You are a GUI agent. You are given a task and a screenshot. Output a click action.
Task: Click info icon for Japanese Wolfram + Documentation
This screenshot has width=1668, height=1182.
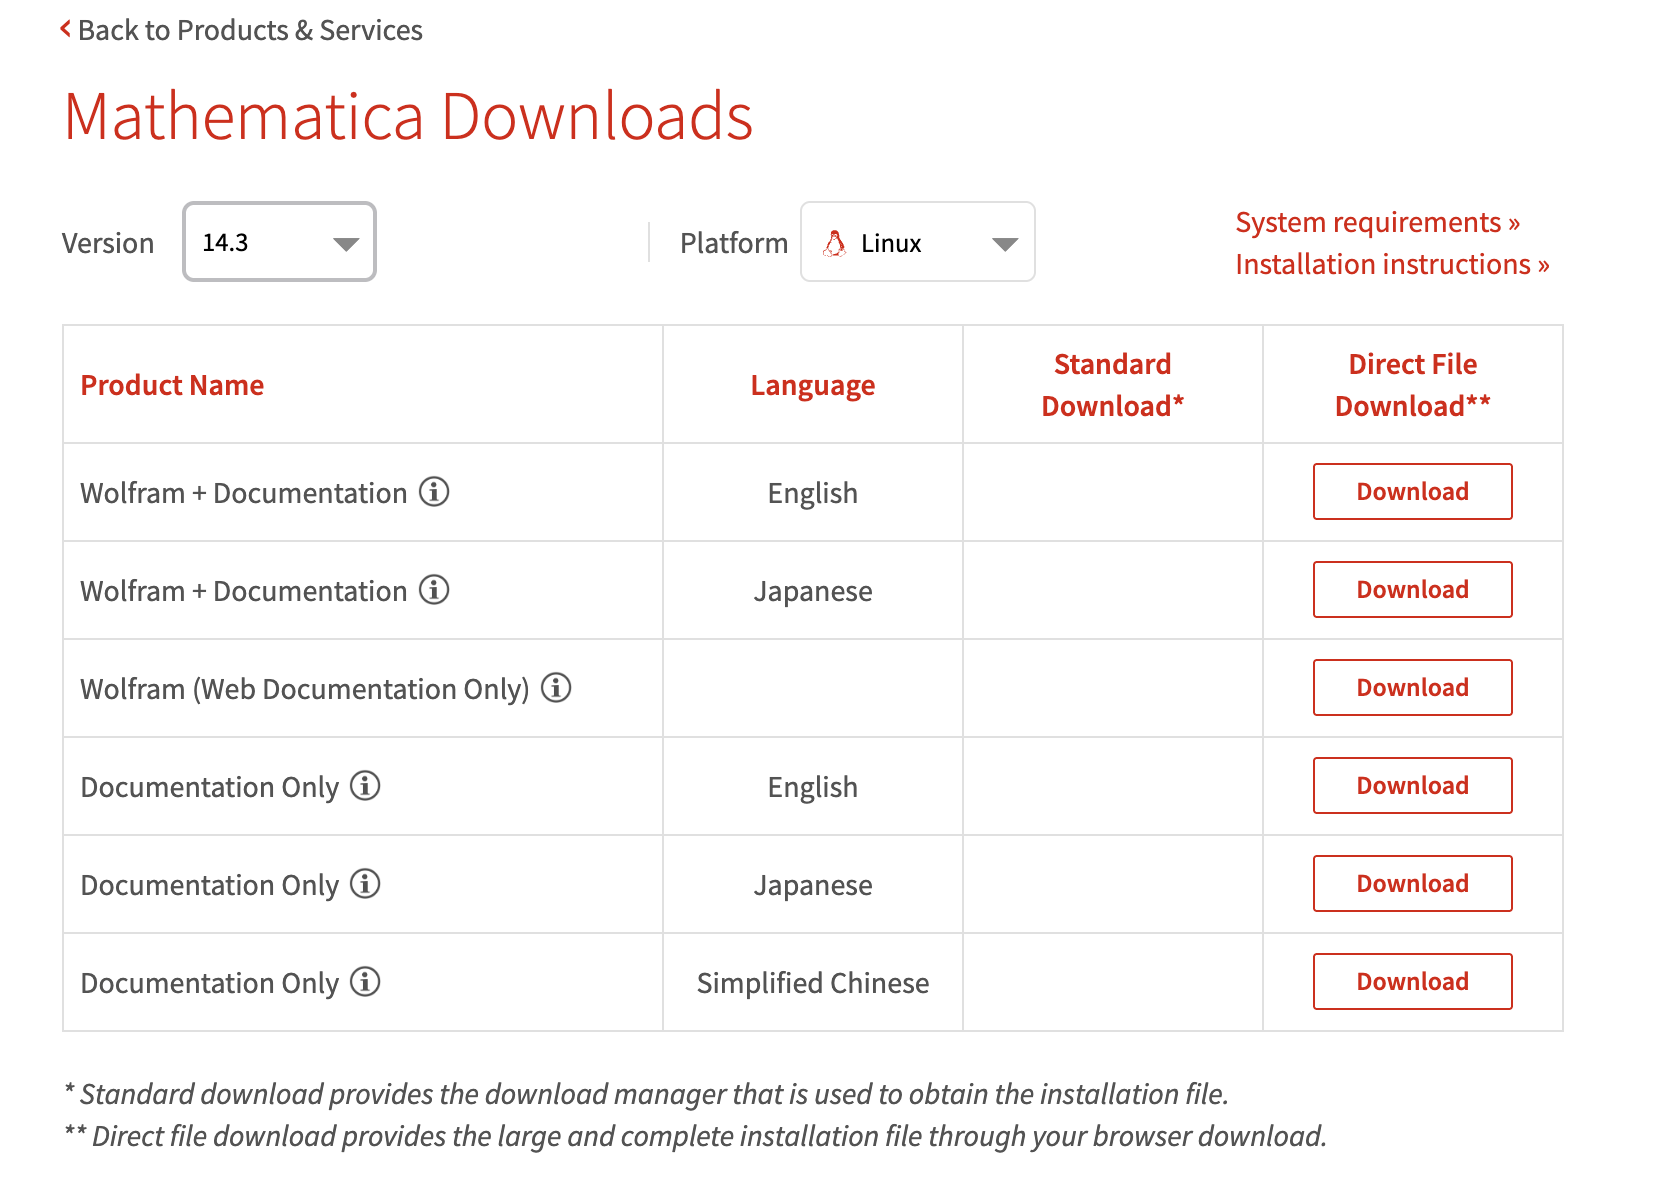(x=434, y=589)
